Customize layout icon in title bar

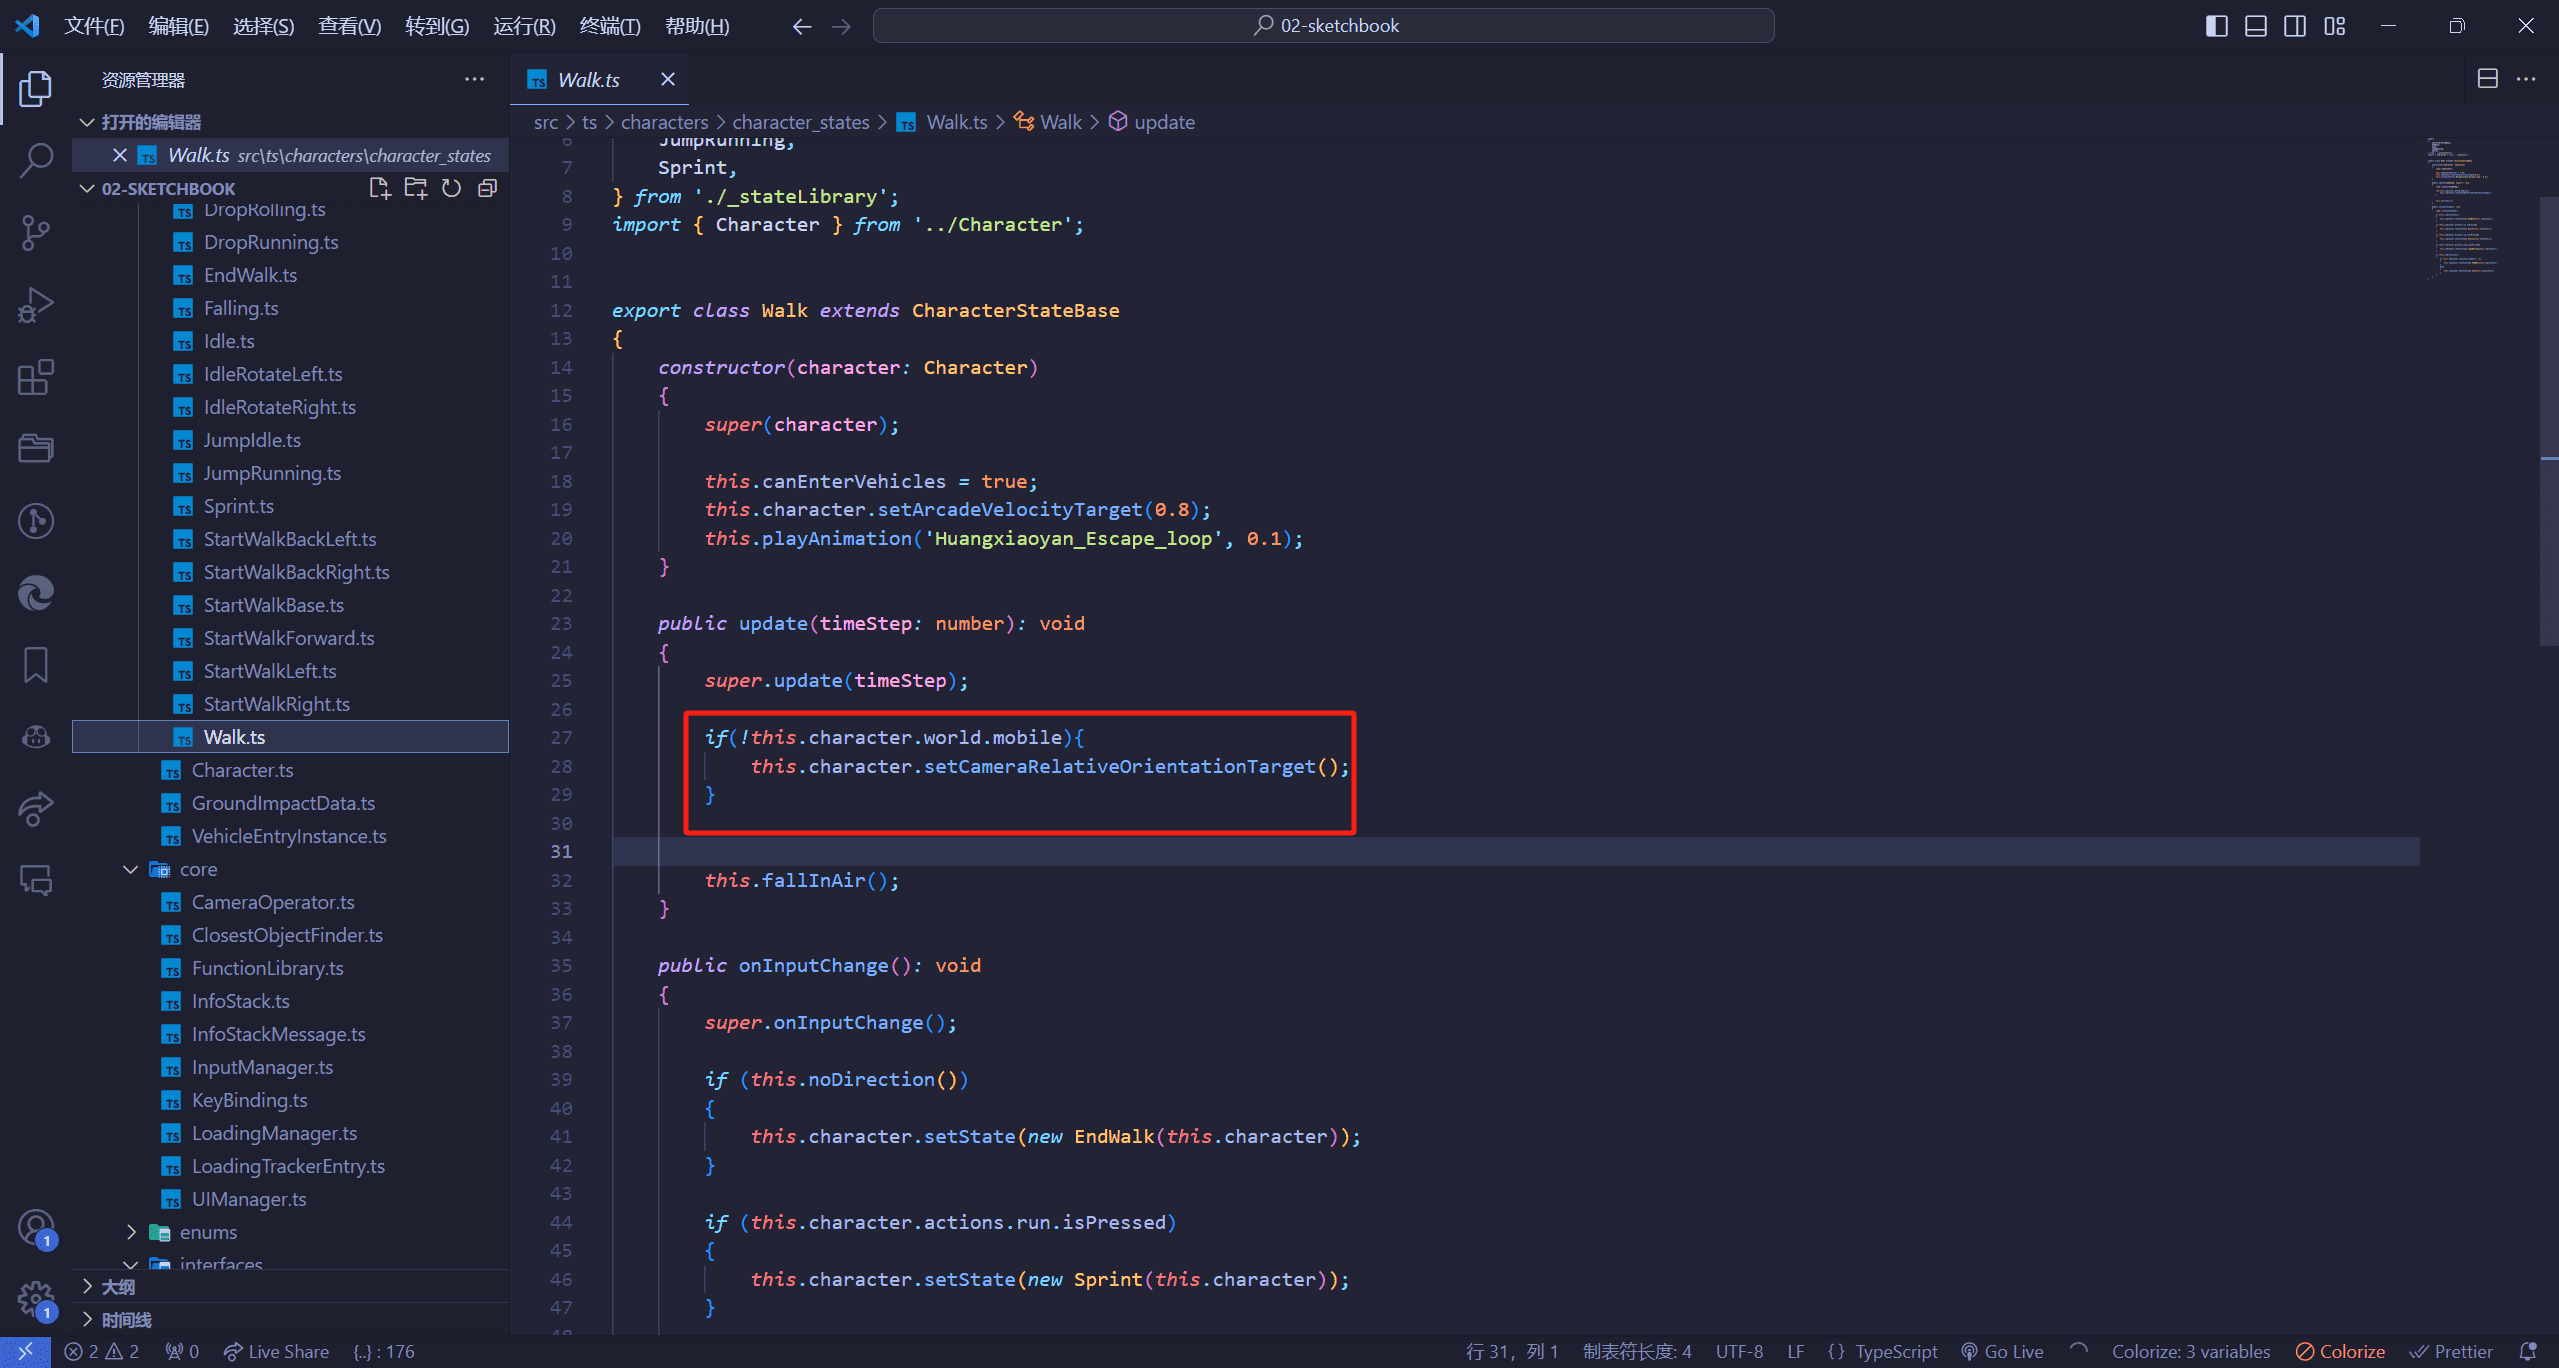[x=2334, y=26]
